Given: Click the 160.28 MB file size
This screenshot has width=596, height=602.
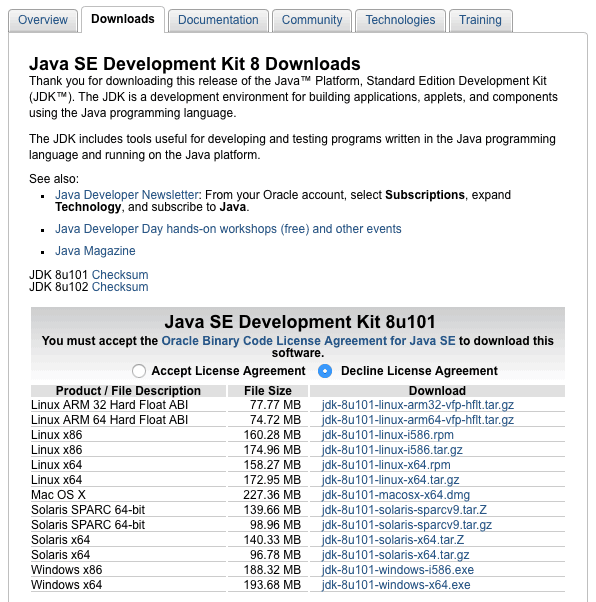Looking at the screenshot, I should [x=272, y=435].
